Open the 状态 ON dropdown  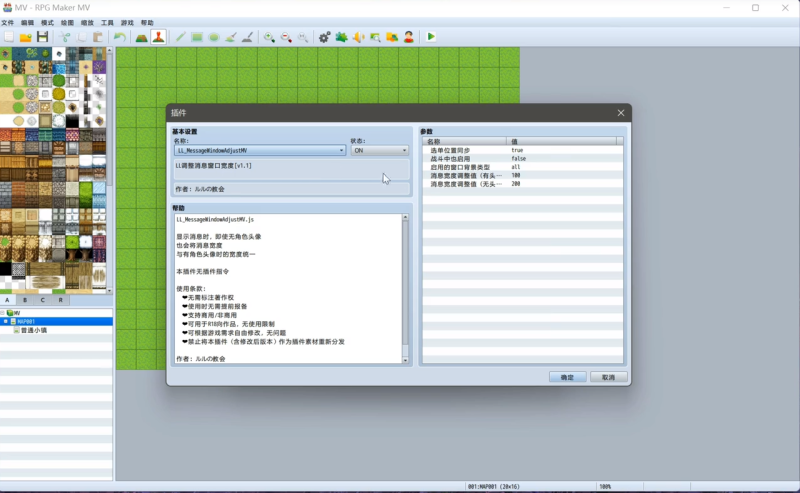380,151
